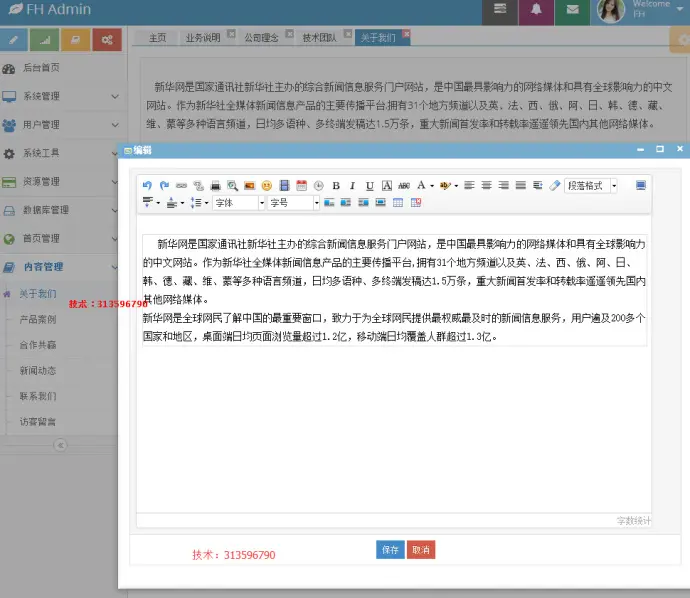Align text left
Viewport: 690px width, 598px height.
469,185
